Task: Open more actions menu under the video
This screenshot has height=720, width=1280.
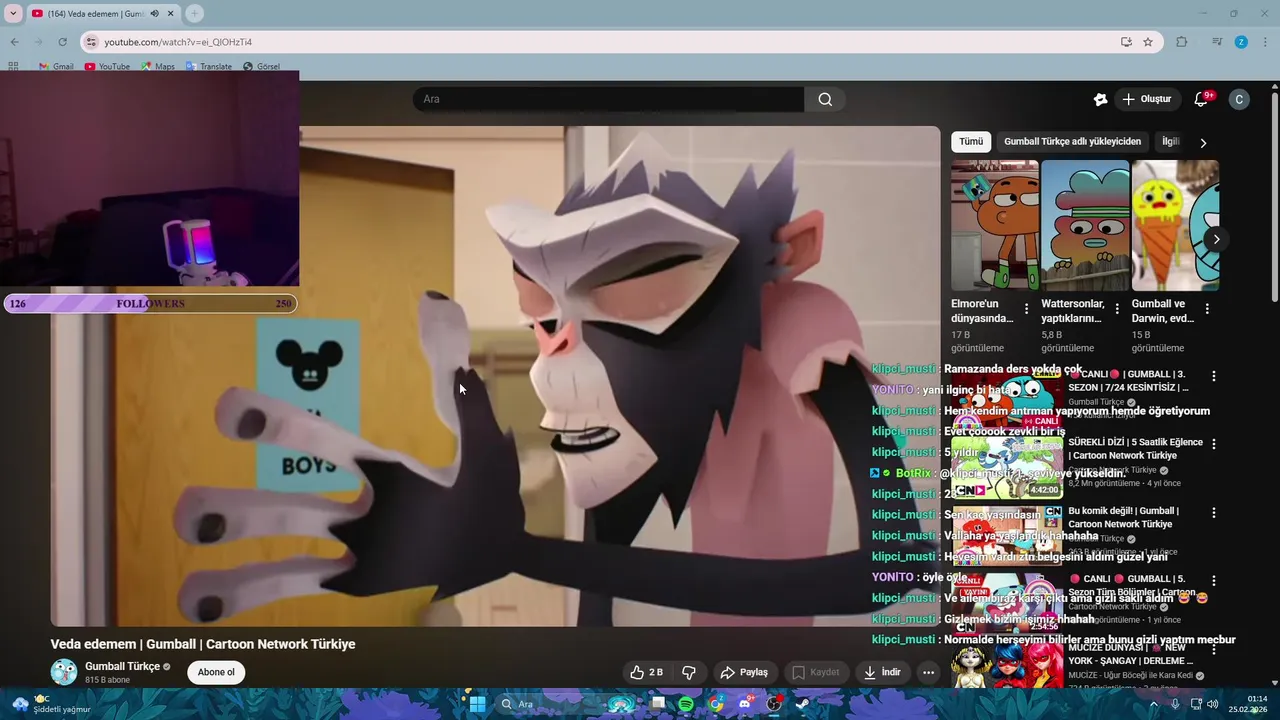Action: pyautogui.click(x=928, y=672)
